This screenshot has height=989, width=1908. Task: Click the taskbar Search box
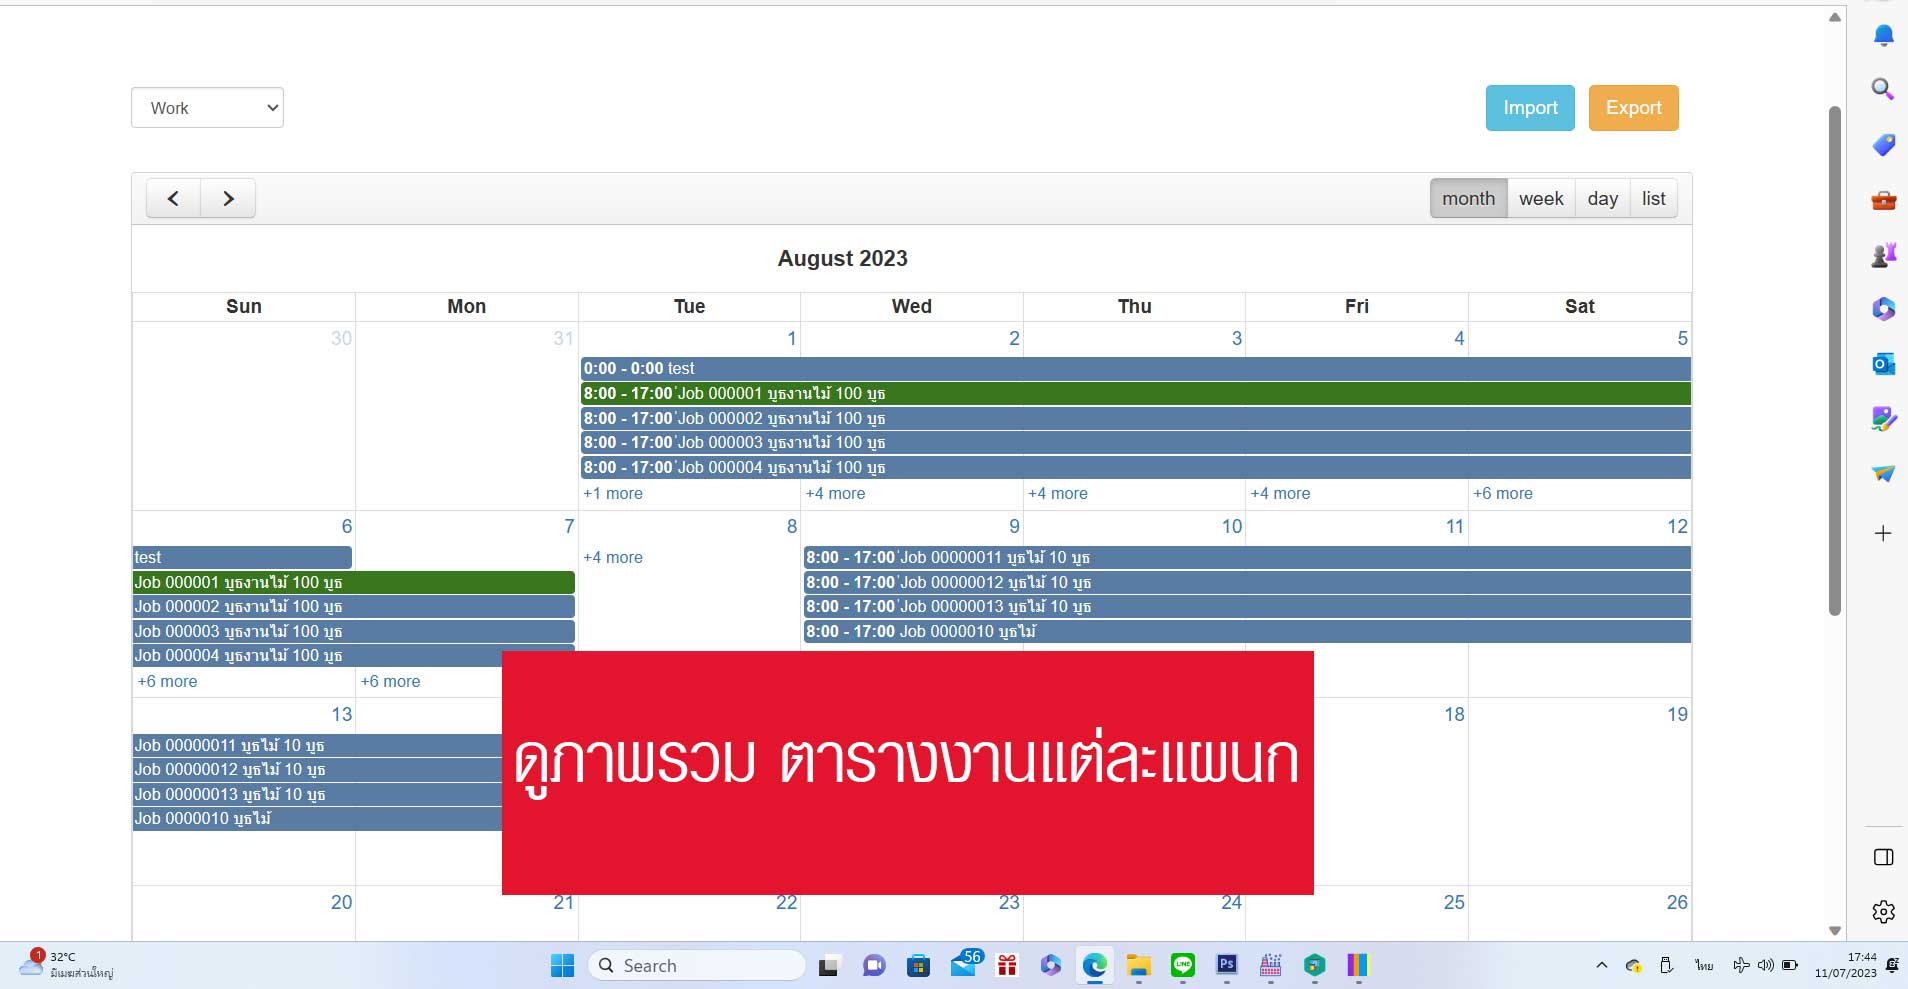697,965
